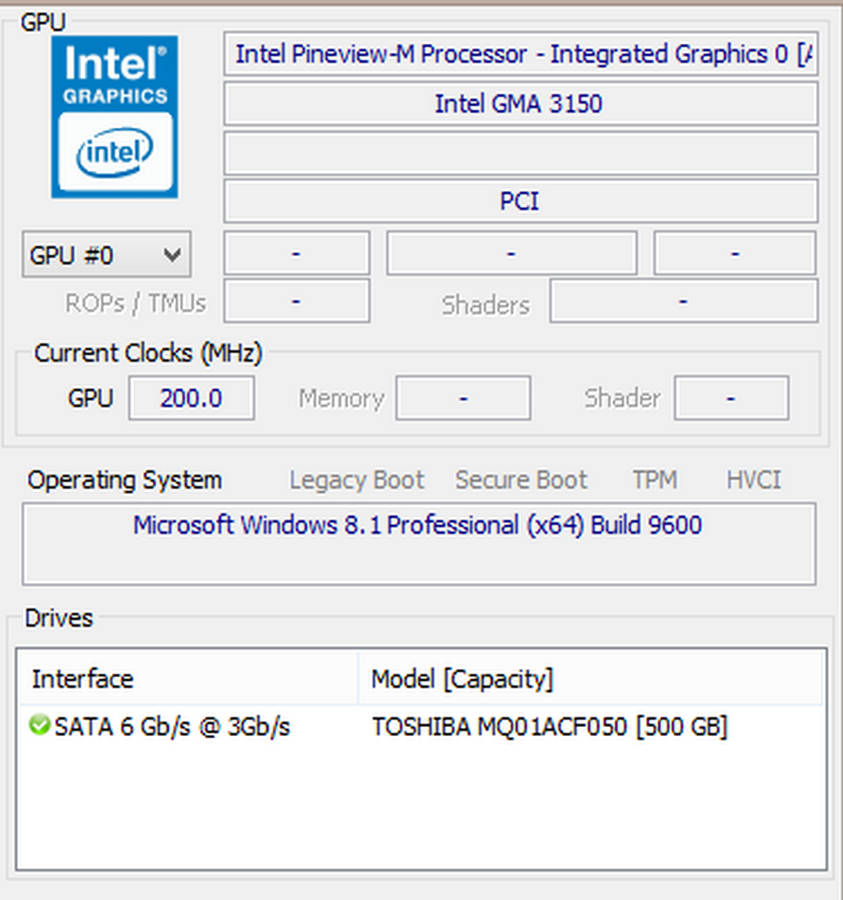Open the GPU #0 dropdown

click(106, 255)
